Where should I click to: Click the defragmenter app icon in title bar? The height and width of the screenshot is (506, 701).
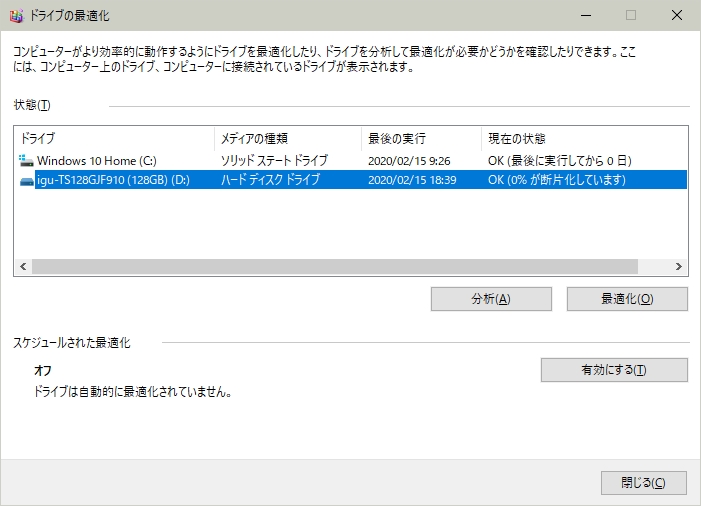tap(16, 16)
